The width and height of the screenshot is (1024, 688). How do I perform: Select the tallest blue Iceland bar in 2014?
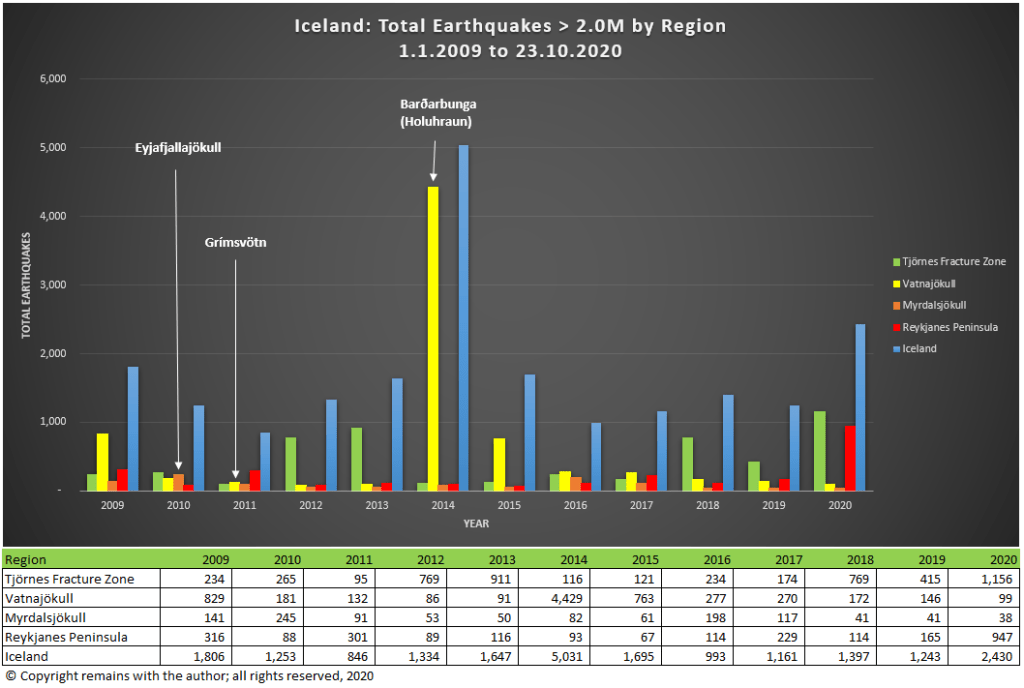point(463,320)
